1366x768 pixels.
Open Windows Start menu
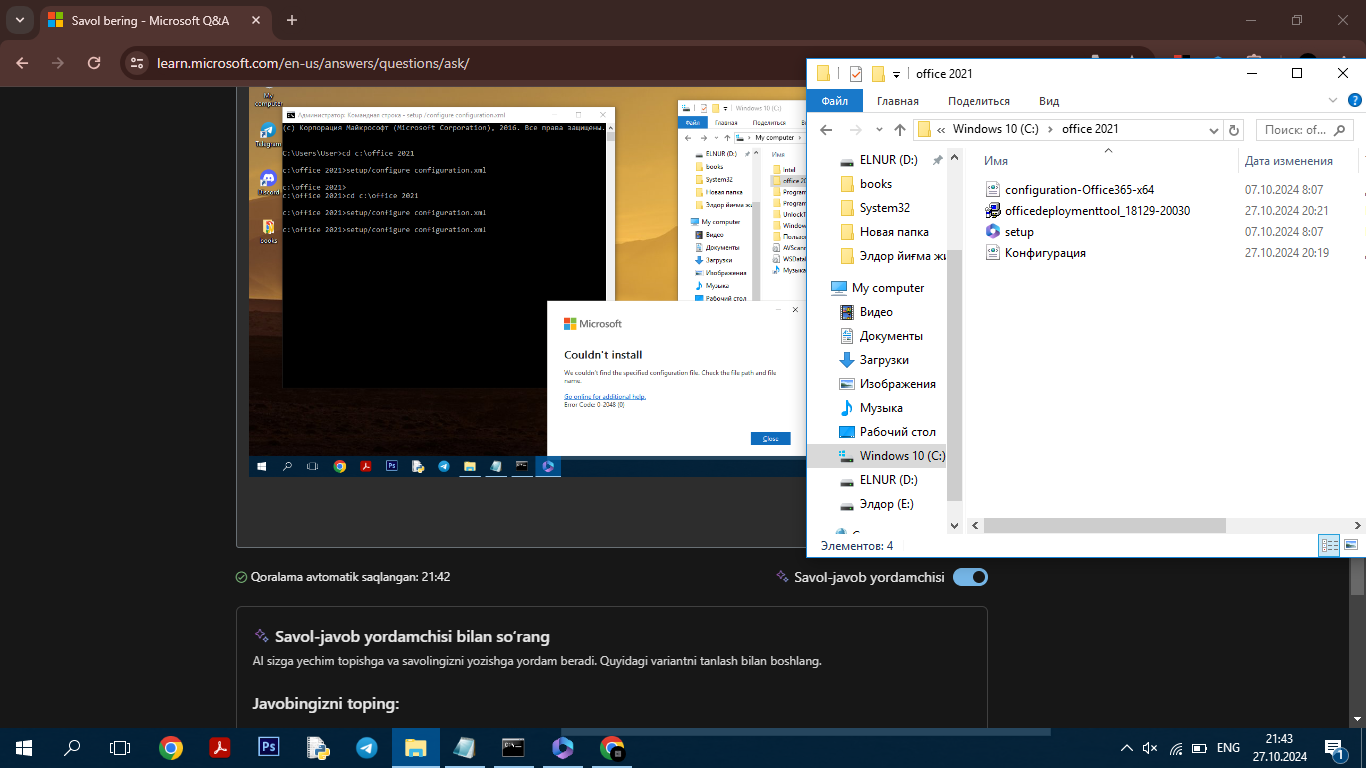24,747
